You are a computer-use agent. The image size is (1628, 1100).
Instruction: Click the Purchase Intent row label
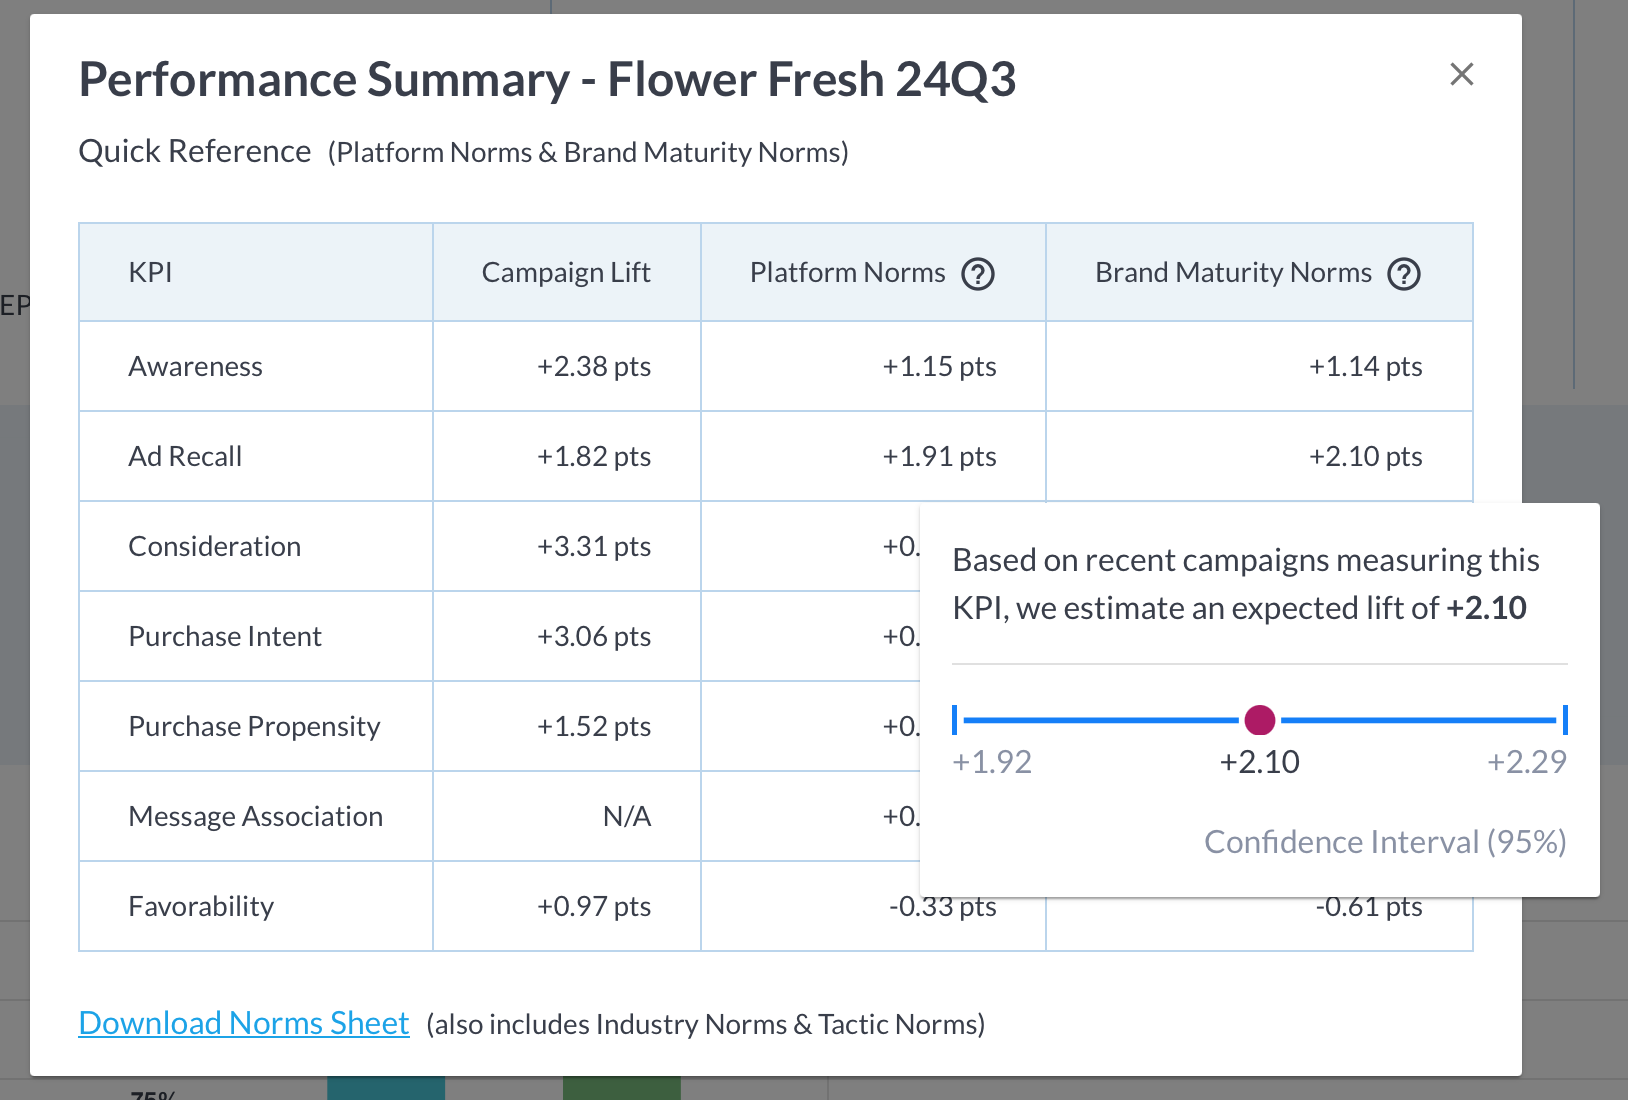tap(225, 636)
